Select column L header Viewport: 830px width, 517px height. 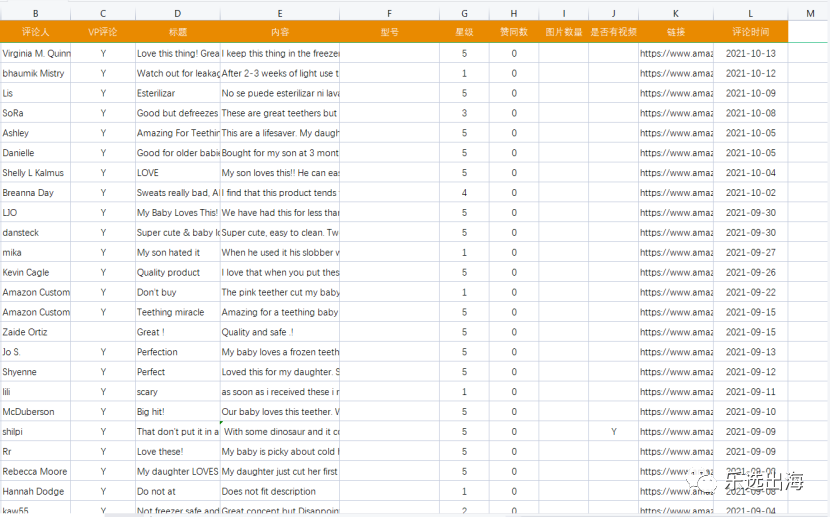750,13
